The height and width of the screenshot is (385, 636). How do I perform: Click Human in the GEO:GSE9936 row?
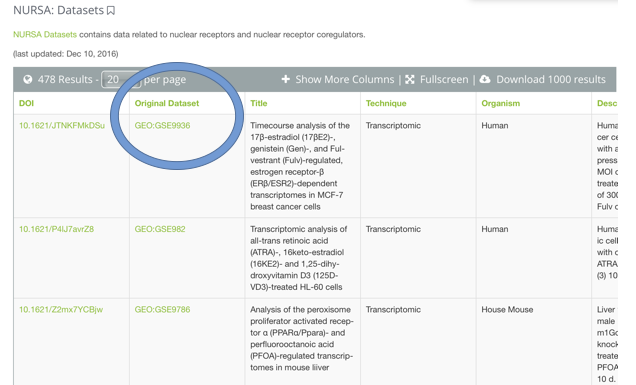point(494,125)
